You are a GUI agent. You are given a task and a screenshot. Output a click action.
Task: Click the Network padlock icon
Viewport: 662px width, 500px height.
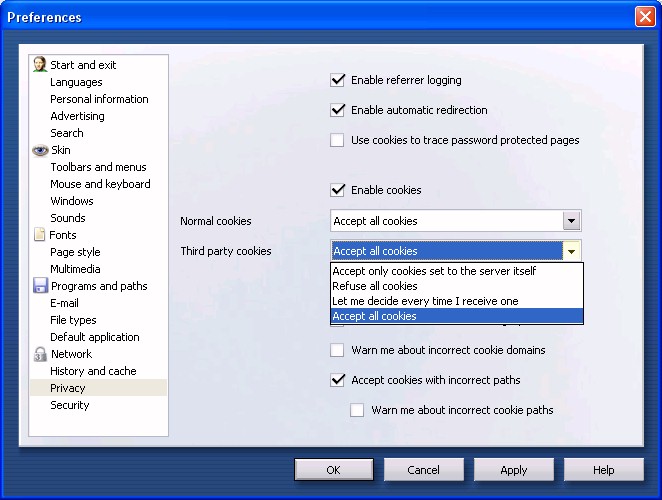tap(40, 354)
